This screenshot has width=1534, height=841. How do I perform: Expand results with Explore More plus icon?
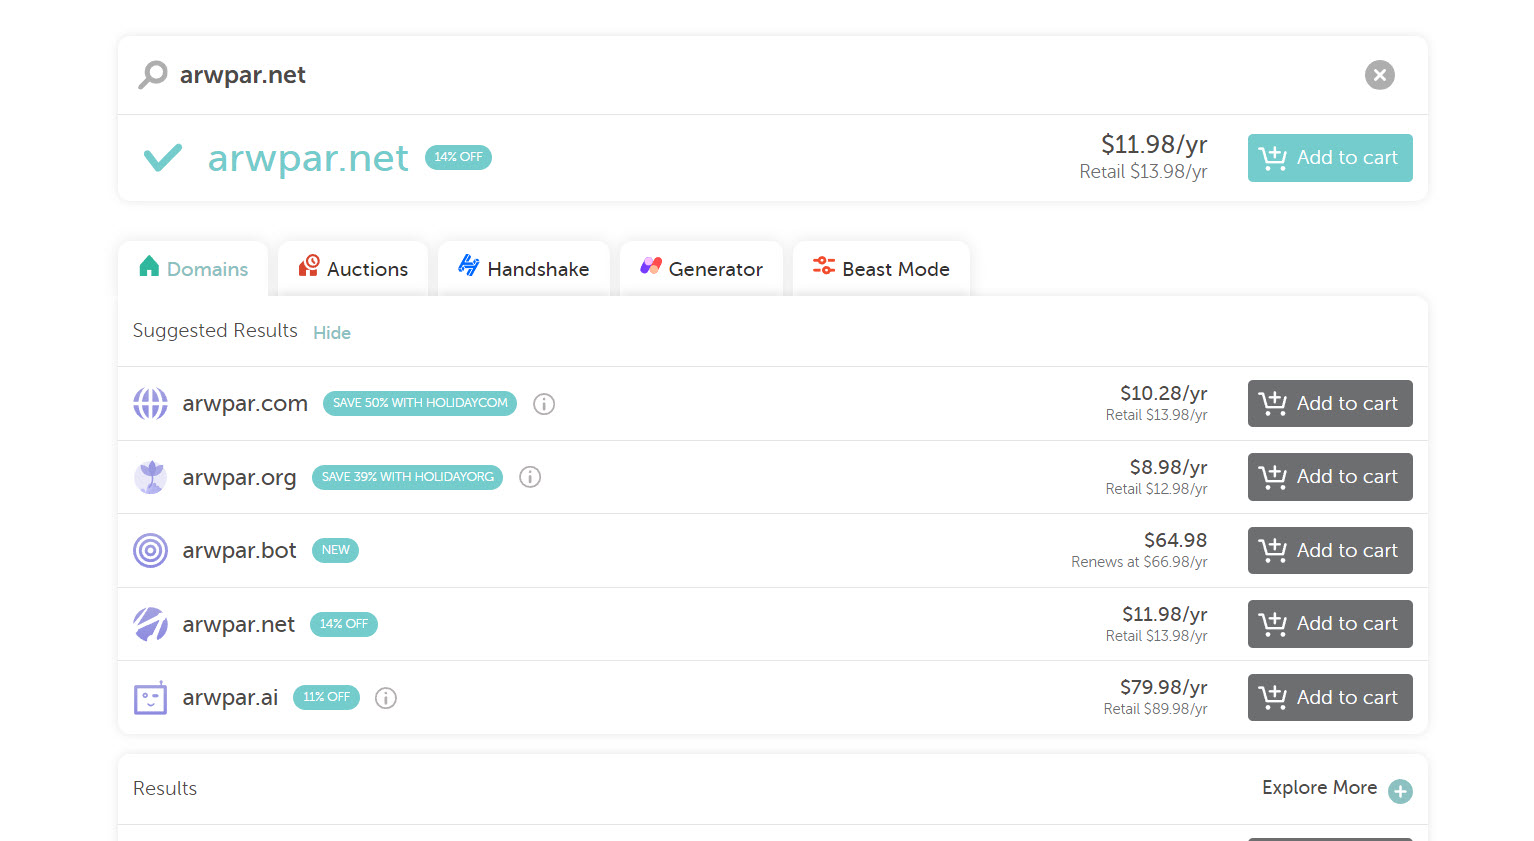[x=1400, y=791]
